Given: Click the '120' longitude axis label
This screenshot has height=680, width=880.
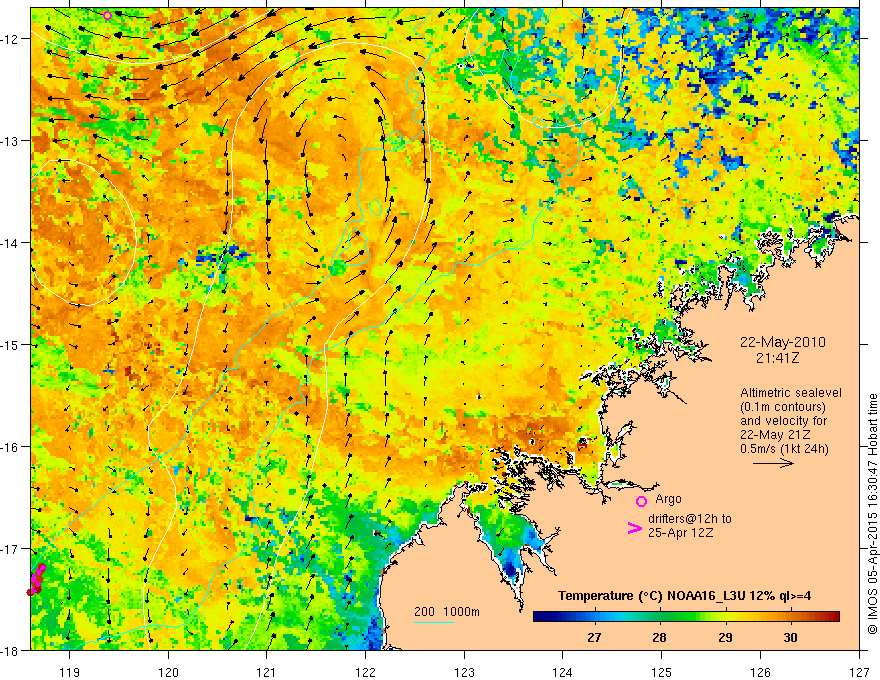Looking at the screenshot, I should click(x=168, y=672).
